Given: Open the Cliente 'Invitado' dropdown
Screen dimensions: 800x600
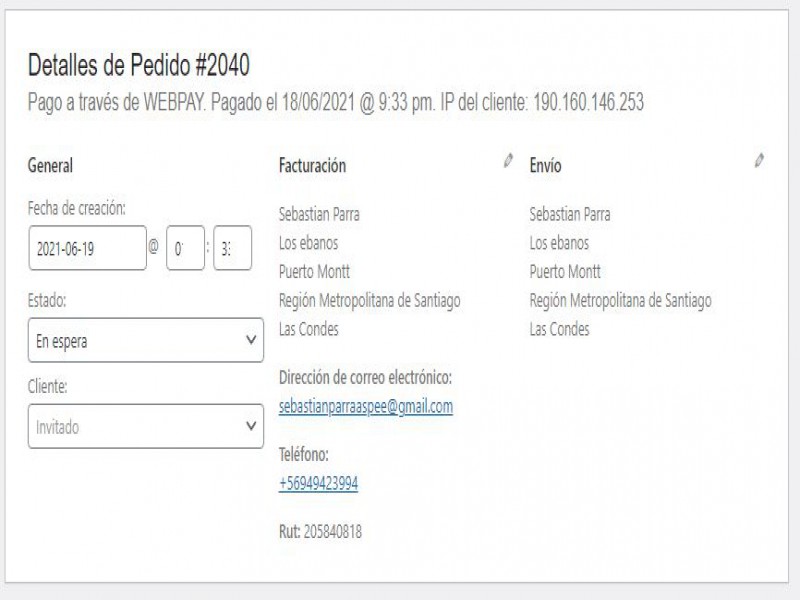Looking at the screenshot, I should click(146, 427).
